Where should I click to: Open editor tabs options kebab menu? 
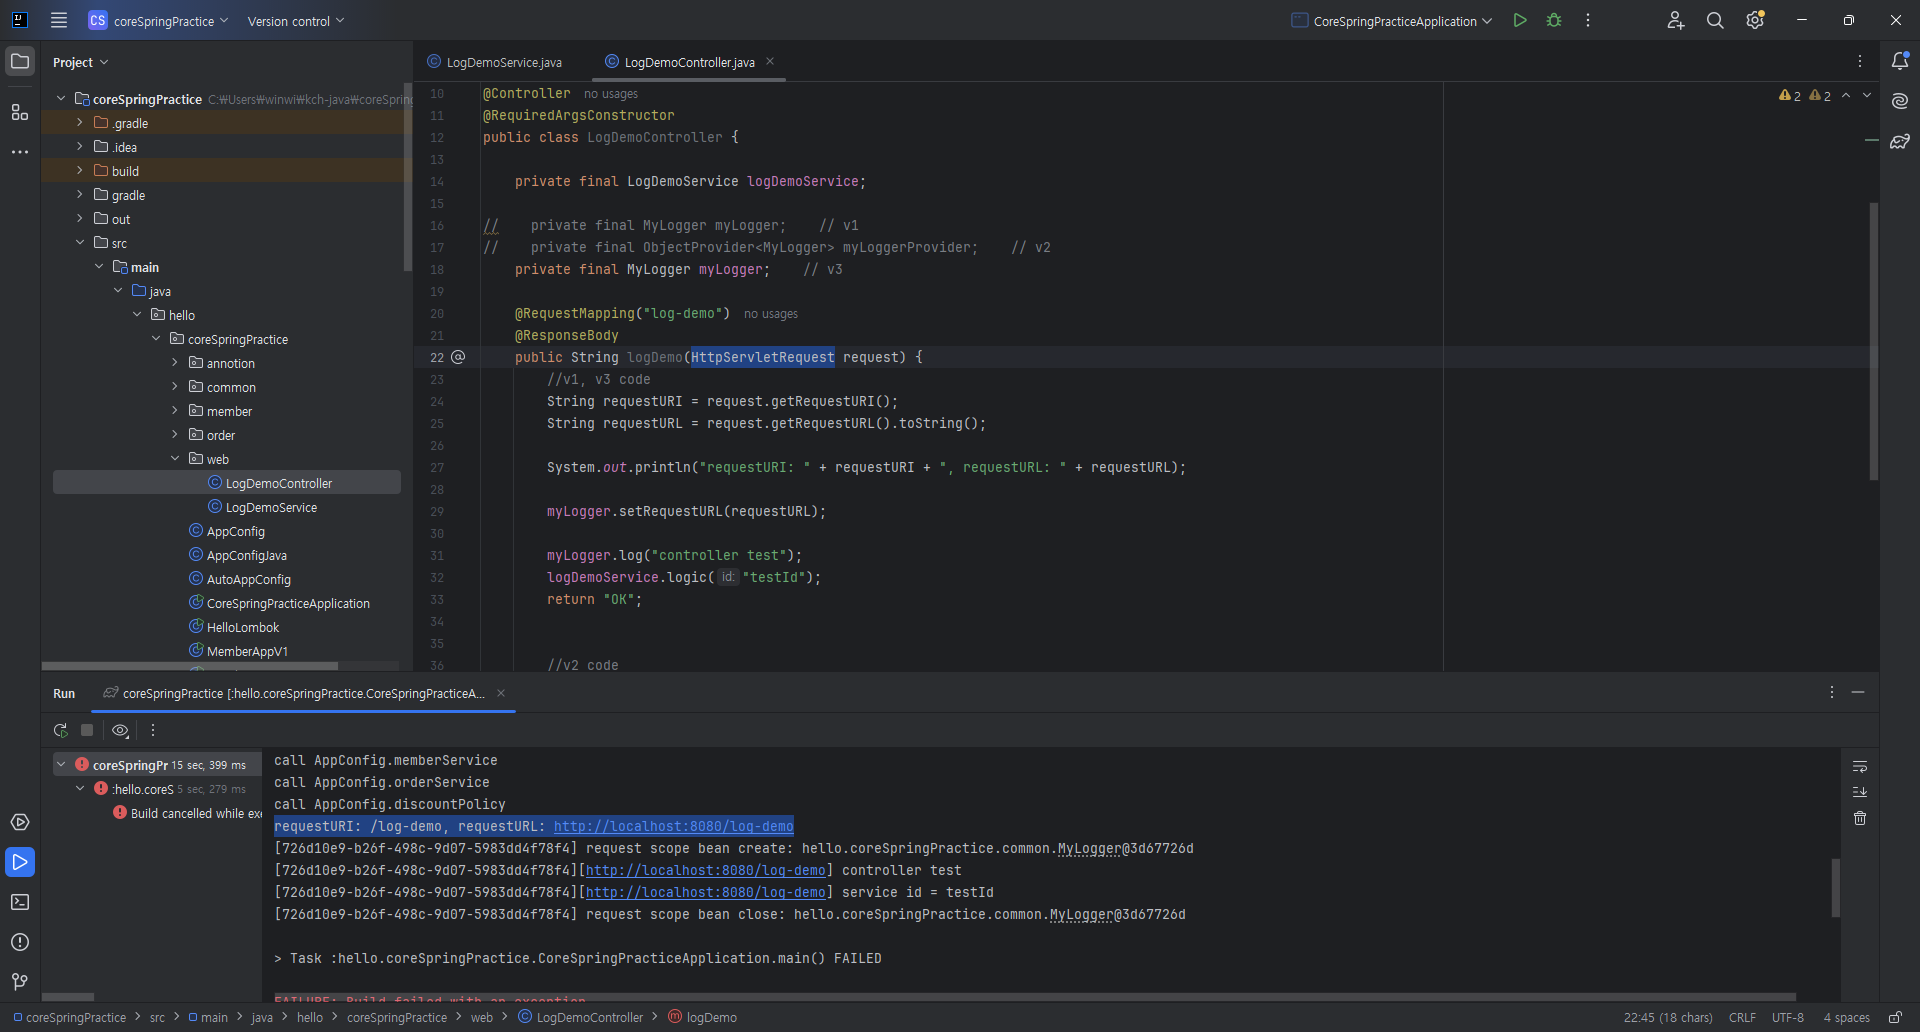coord(1860,61)
